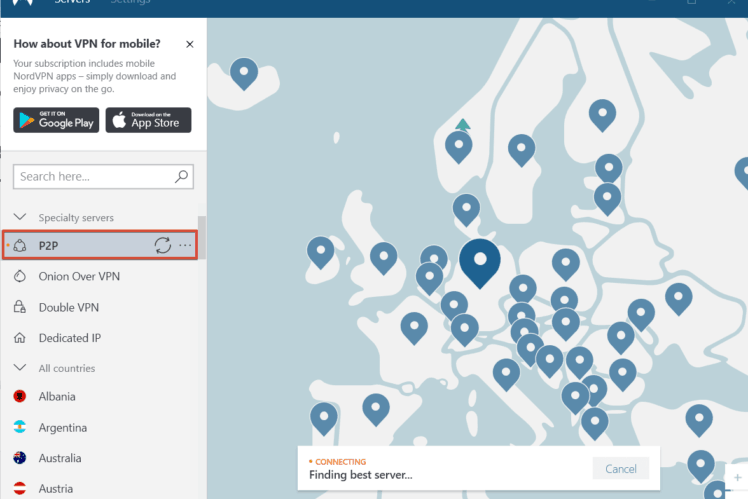Select the France map pin
Viewport: 748px width, 499px height.
[414, 328]
